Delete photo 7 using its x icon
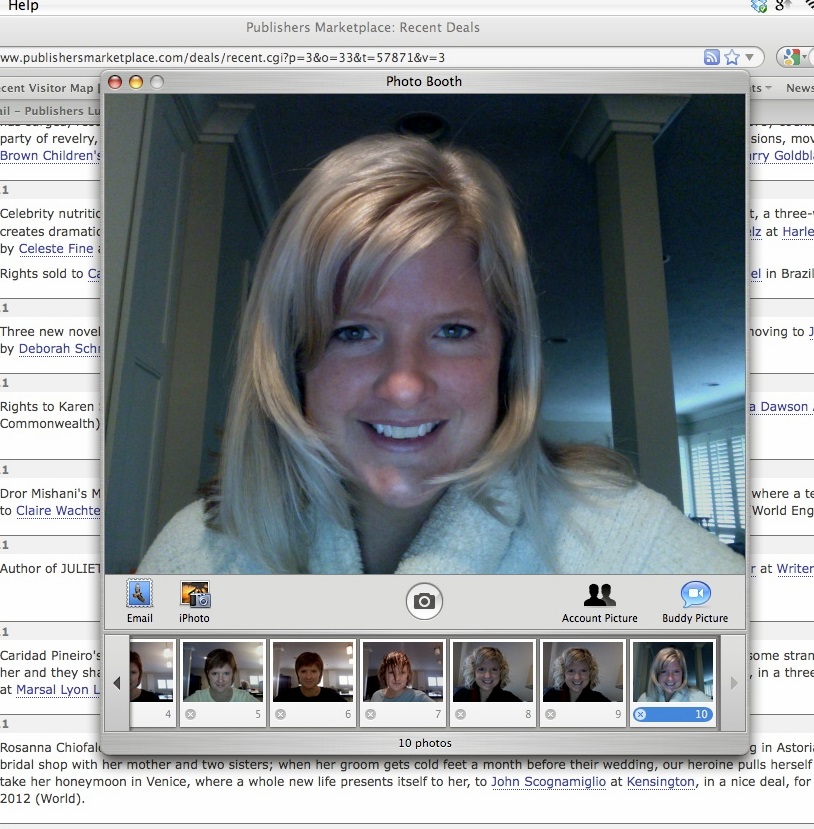The image size is (814, 829). pyautogui.click(x=371, y=714)
